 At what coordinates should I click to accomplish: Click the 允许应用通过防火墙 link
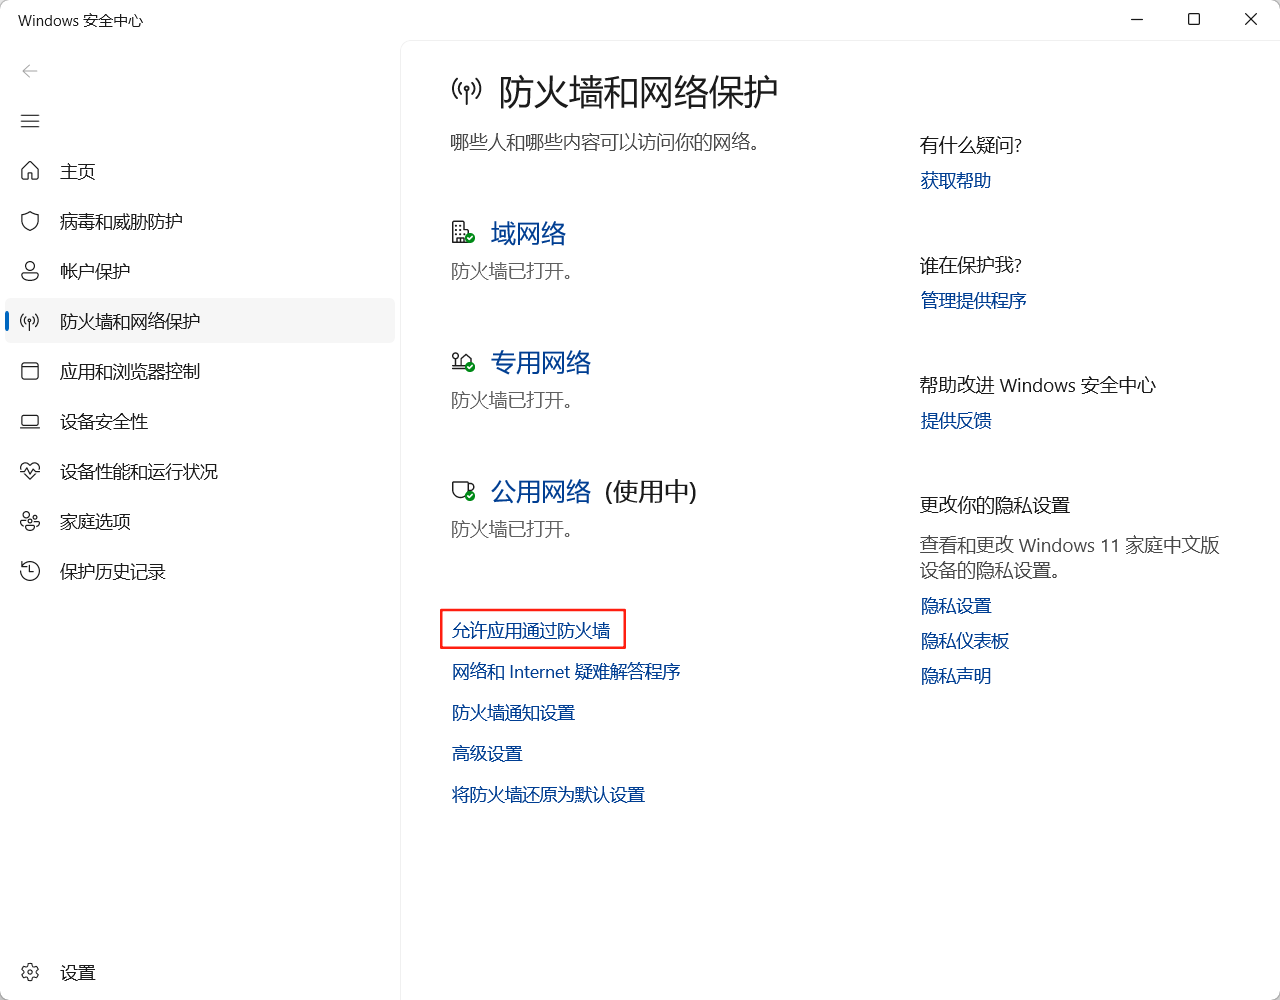(531, 630)
